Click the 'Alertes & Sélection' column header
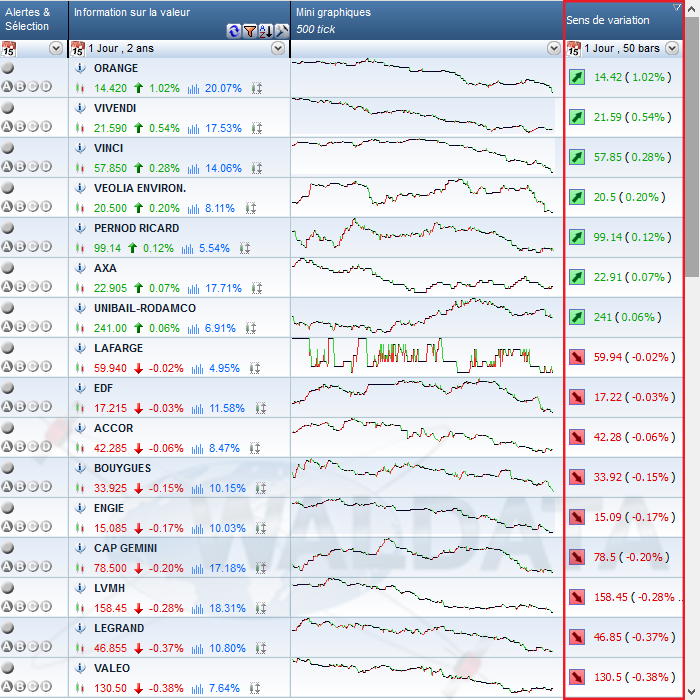Image resolution: width=700 pixels, height=700 pixels. tap(34, 20)
